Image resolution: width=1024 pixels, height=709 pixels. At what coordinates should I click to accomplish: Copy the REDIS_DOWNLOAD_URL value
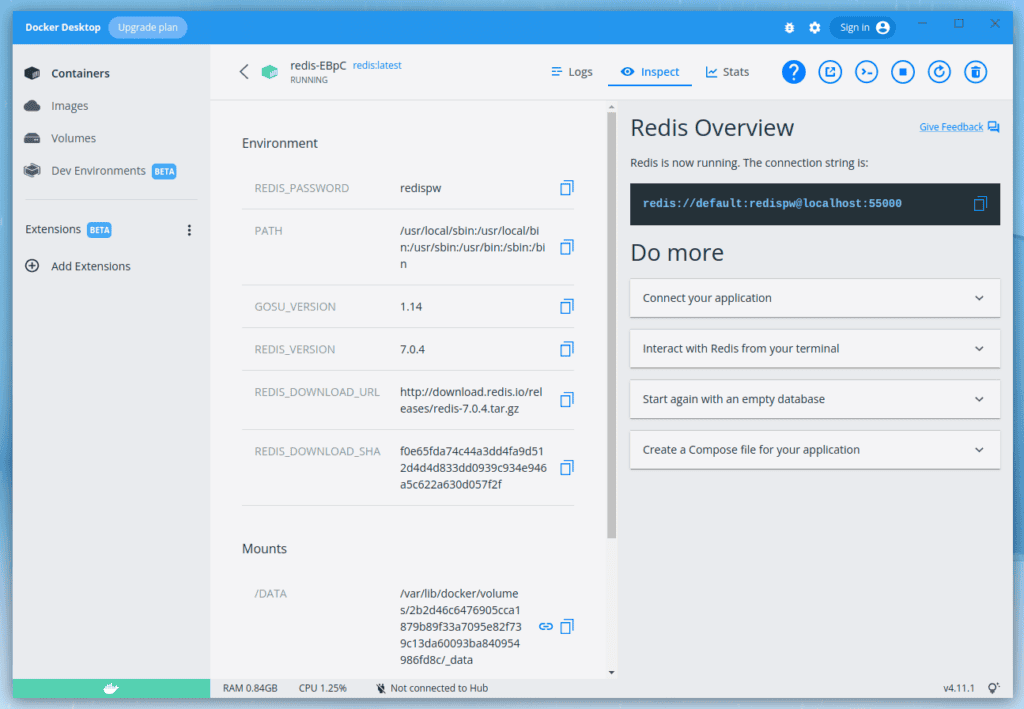click(567, 400)
